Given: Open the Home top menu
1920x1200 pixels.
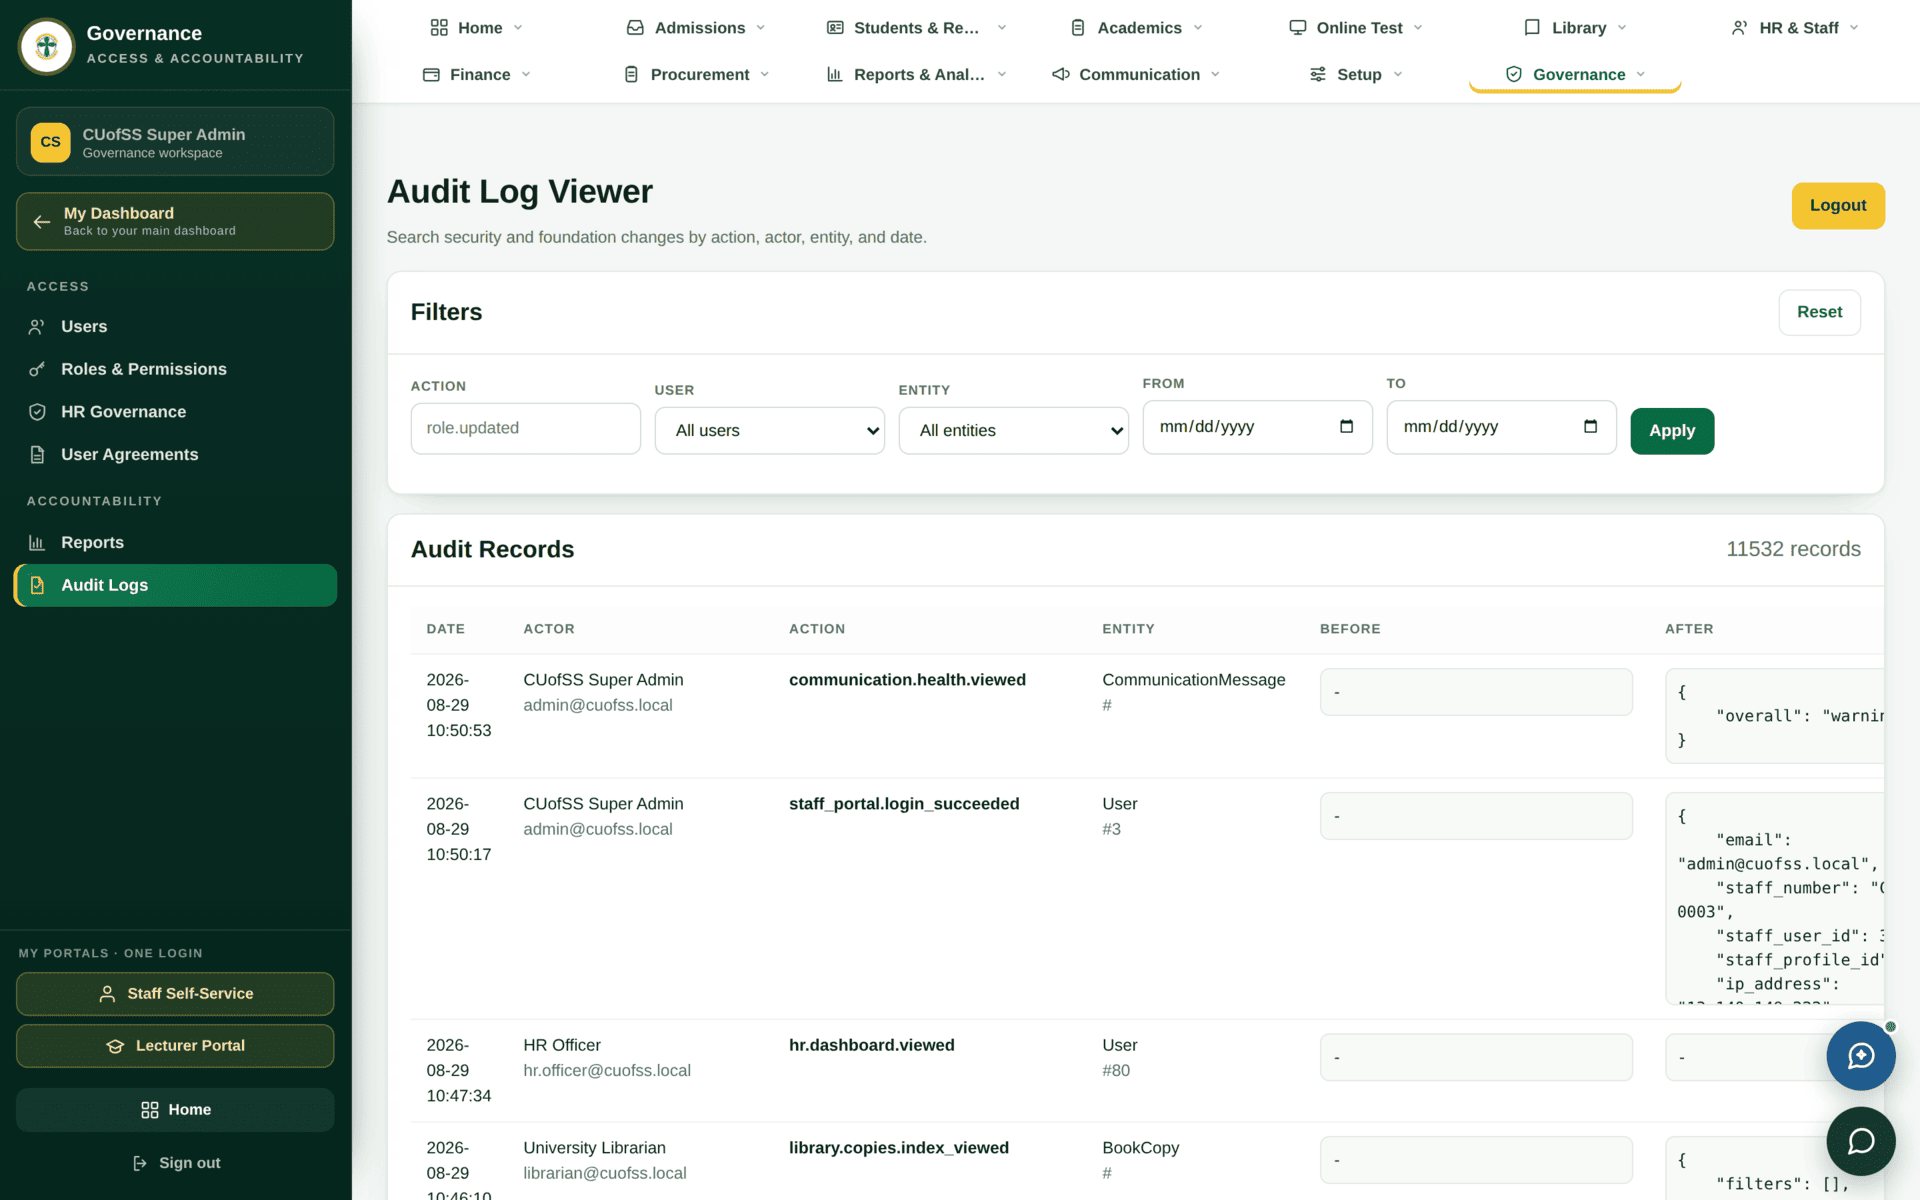Looking at the screenshot, I should [x=477, y=28].
